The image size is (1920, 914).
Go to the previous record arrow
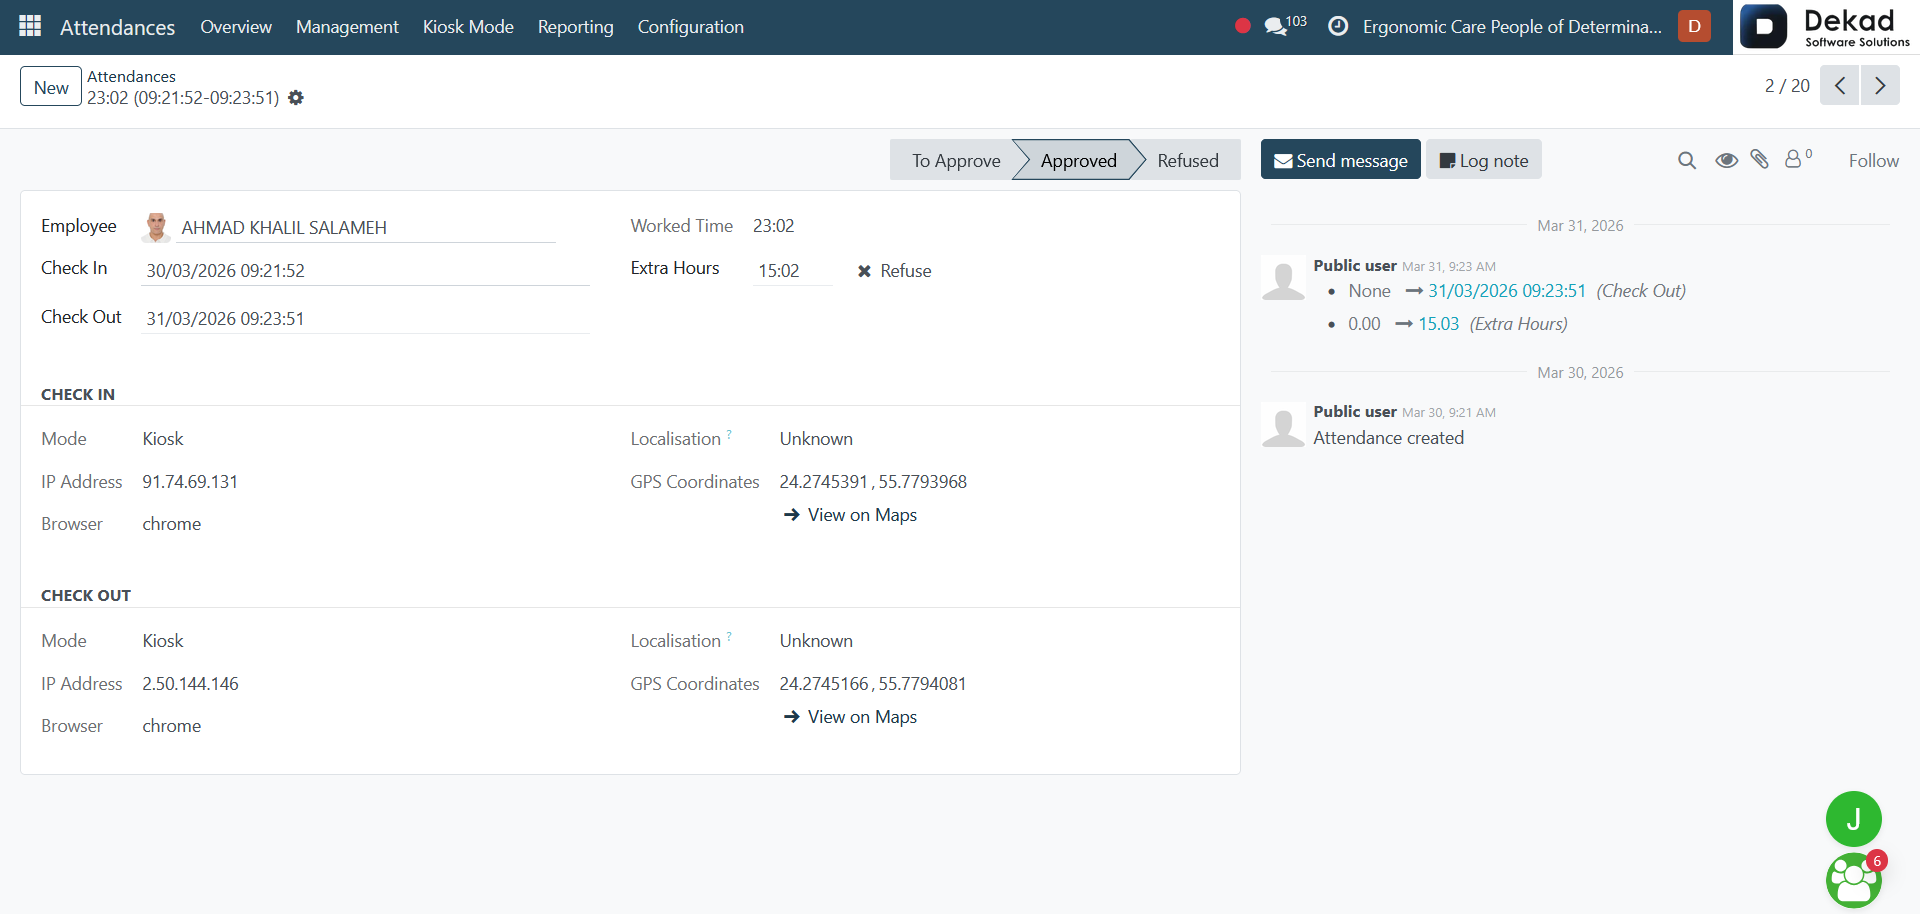(1839, 85)
